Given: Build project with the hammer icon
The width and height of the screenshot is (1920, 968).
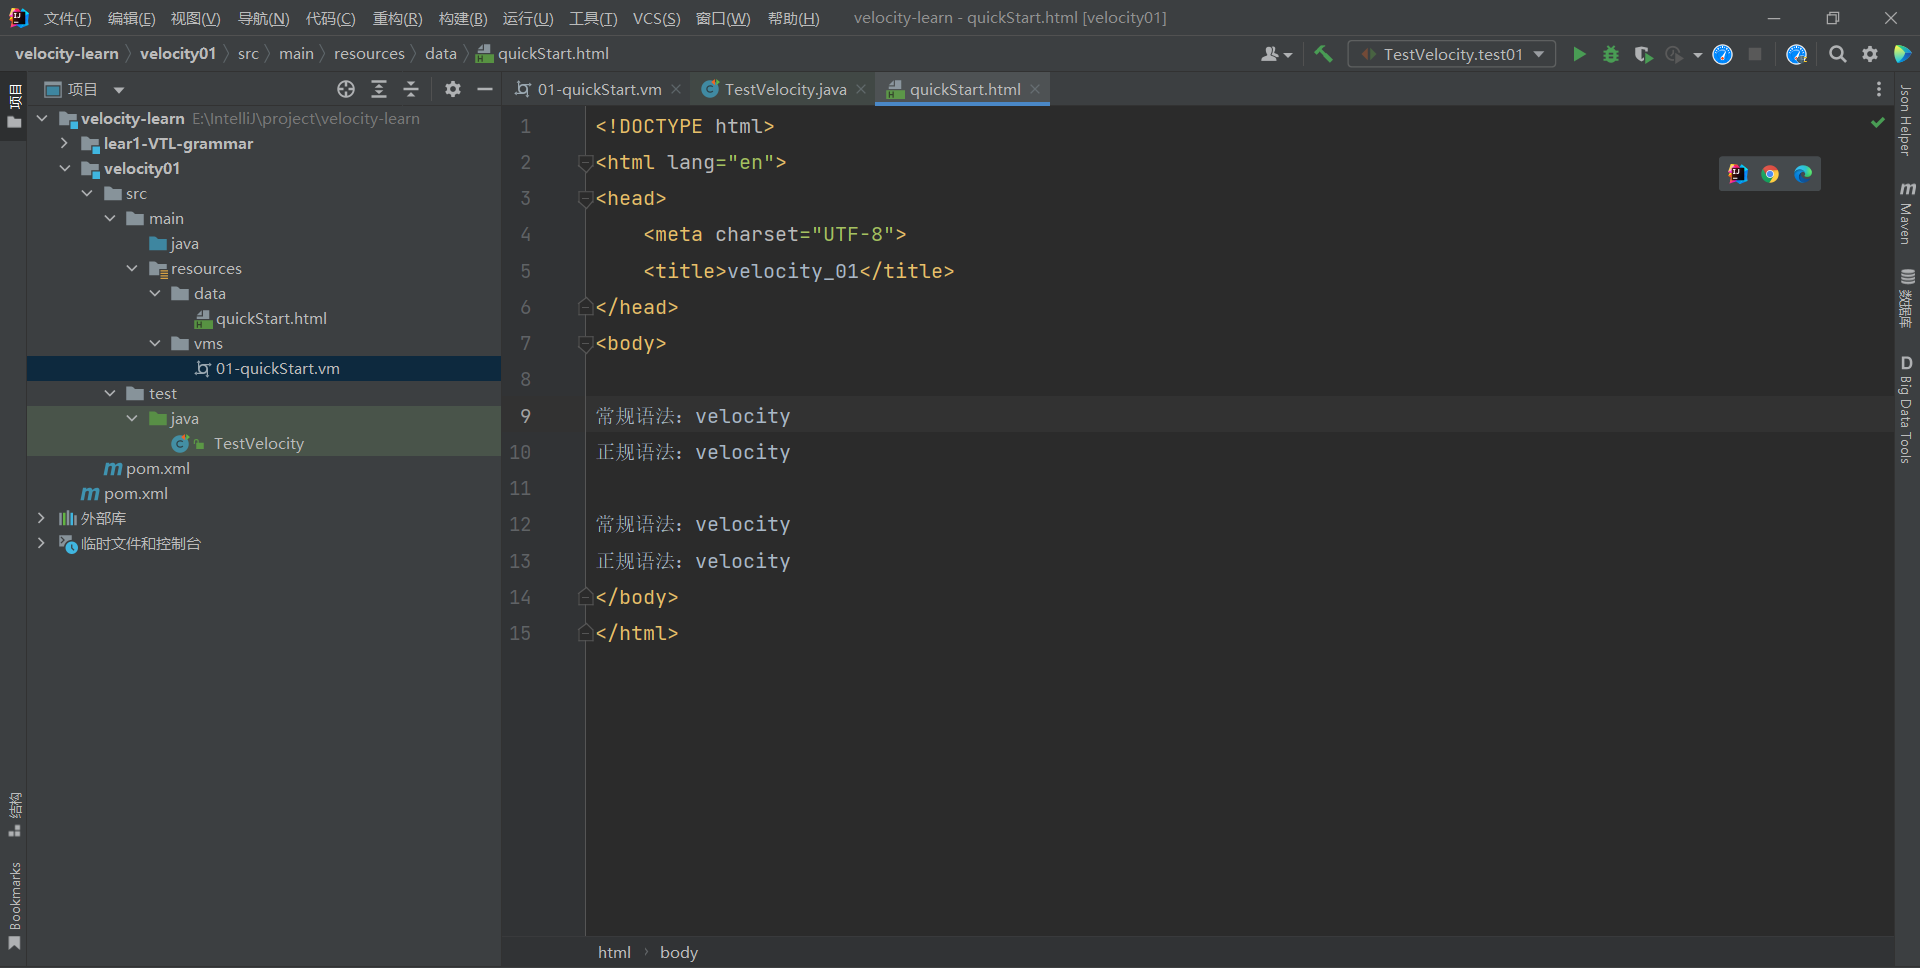Looking at the screenshot, I should click(x=1323, y=54).
